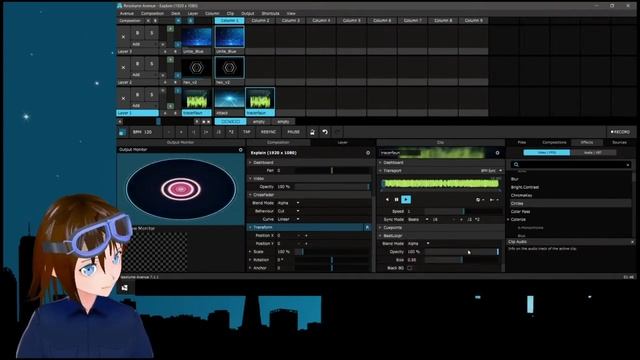This screenshot has width=640, height=360.
Task: Switch to Sources tab
Action: [x=619, y=142]
